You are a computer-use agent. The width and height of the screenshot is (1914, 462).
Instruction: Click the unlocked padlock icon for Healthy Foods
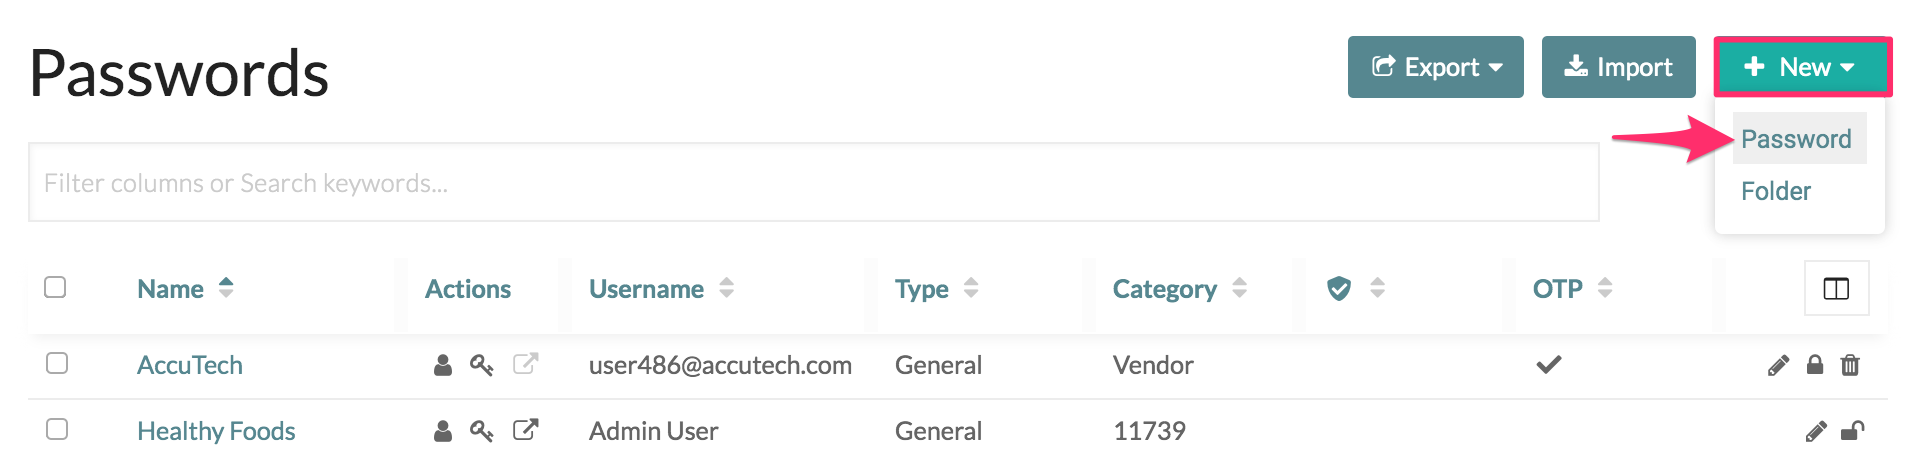(x=1853, y=431)
